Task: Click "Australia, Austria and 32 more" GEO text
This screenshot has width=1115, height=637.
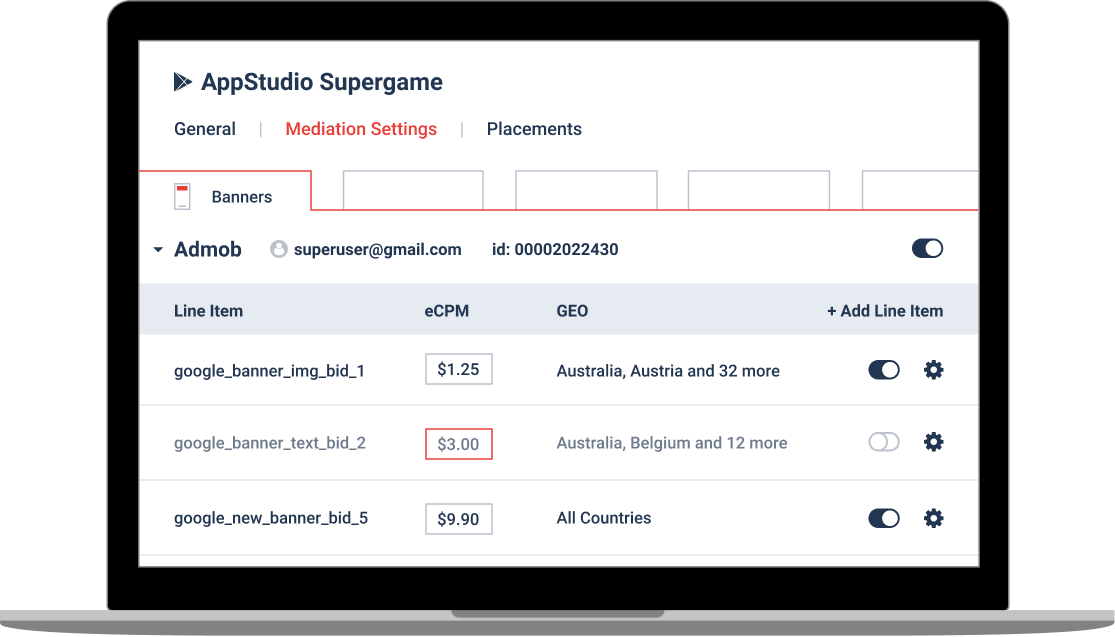Action: point(668,370)
